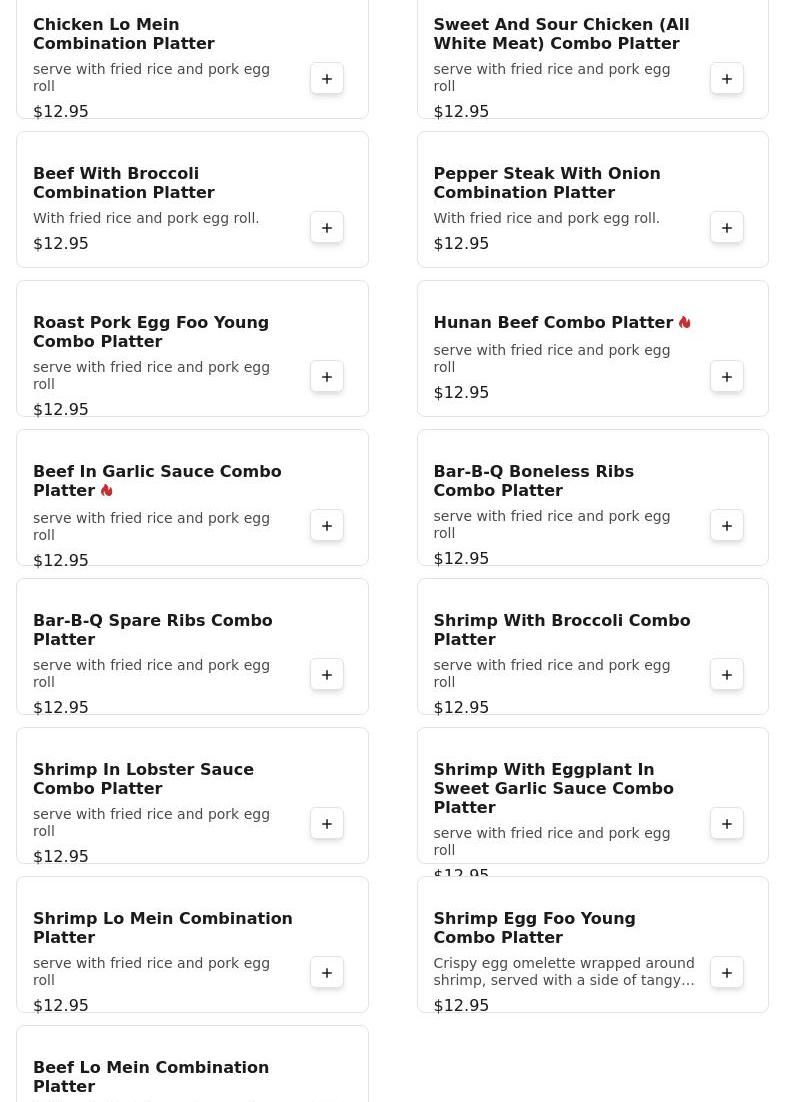This screenshot has height=1102, width=785.
Task: Add Shrimp Egg Foo Young Combo Platter
Action: coord(727,973)
